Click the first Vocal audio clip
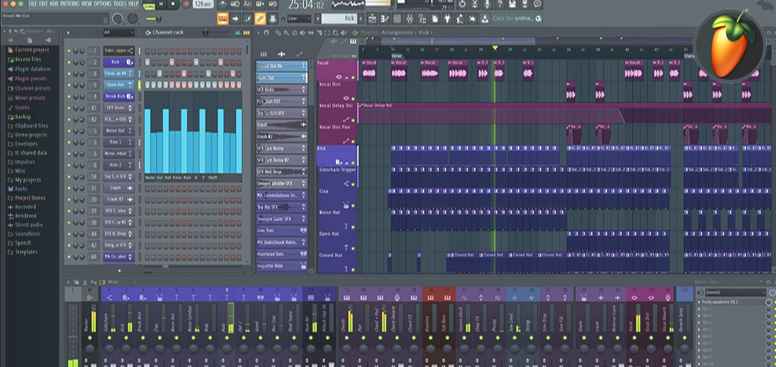 point(369,70)
